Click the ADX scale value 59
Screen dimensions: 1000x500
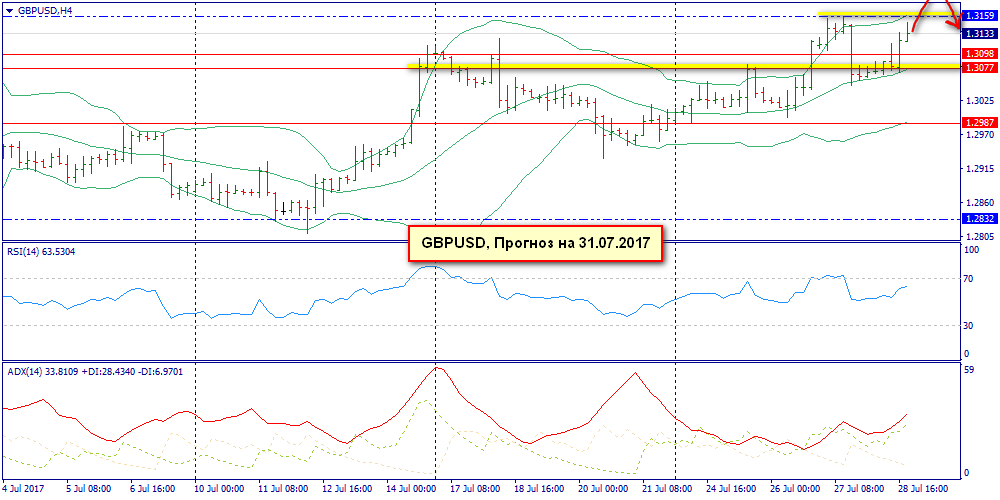pos(969,369)
